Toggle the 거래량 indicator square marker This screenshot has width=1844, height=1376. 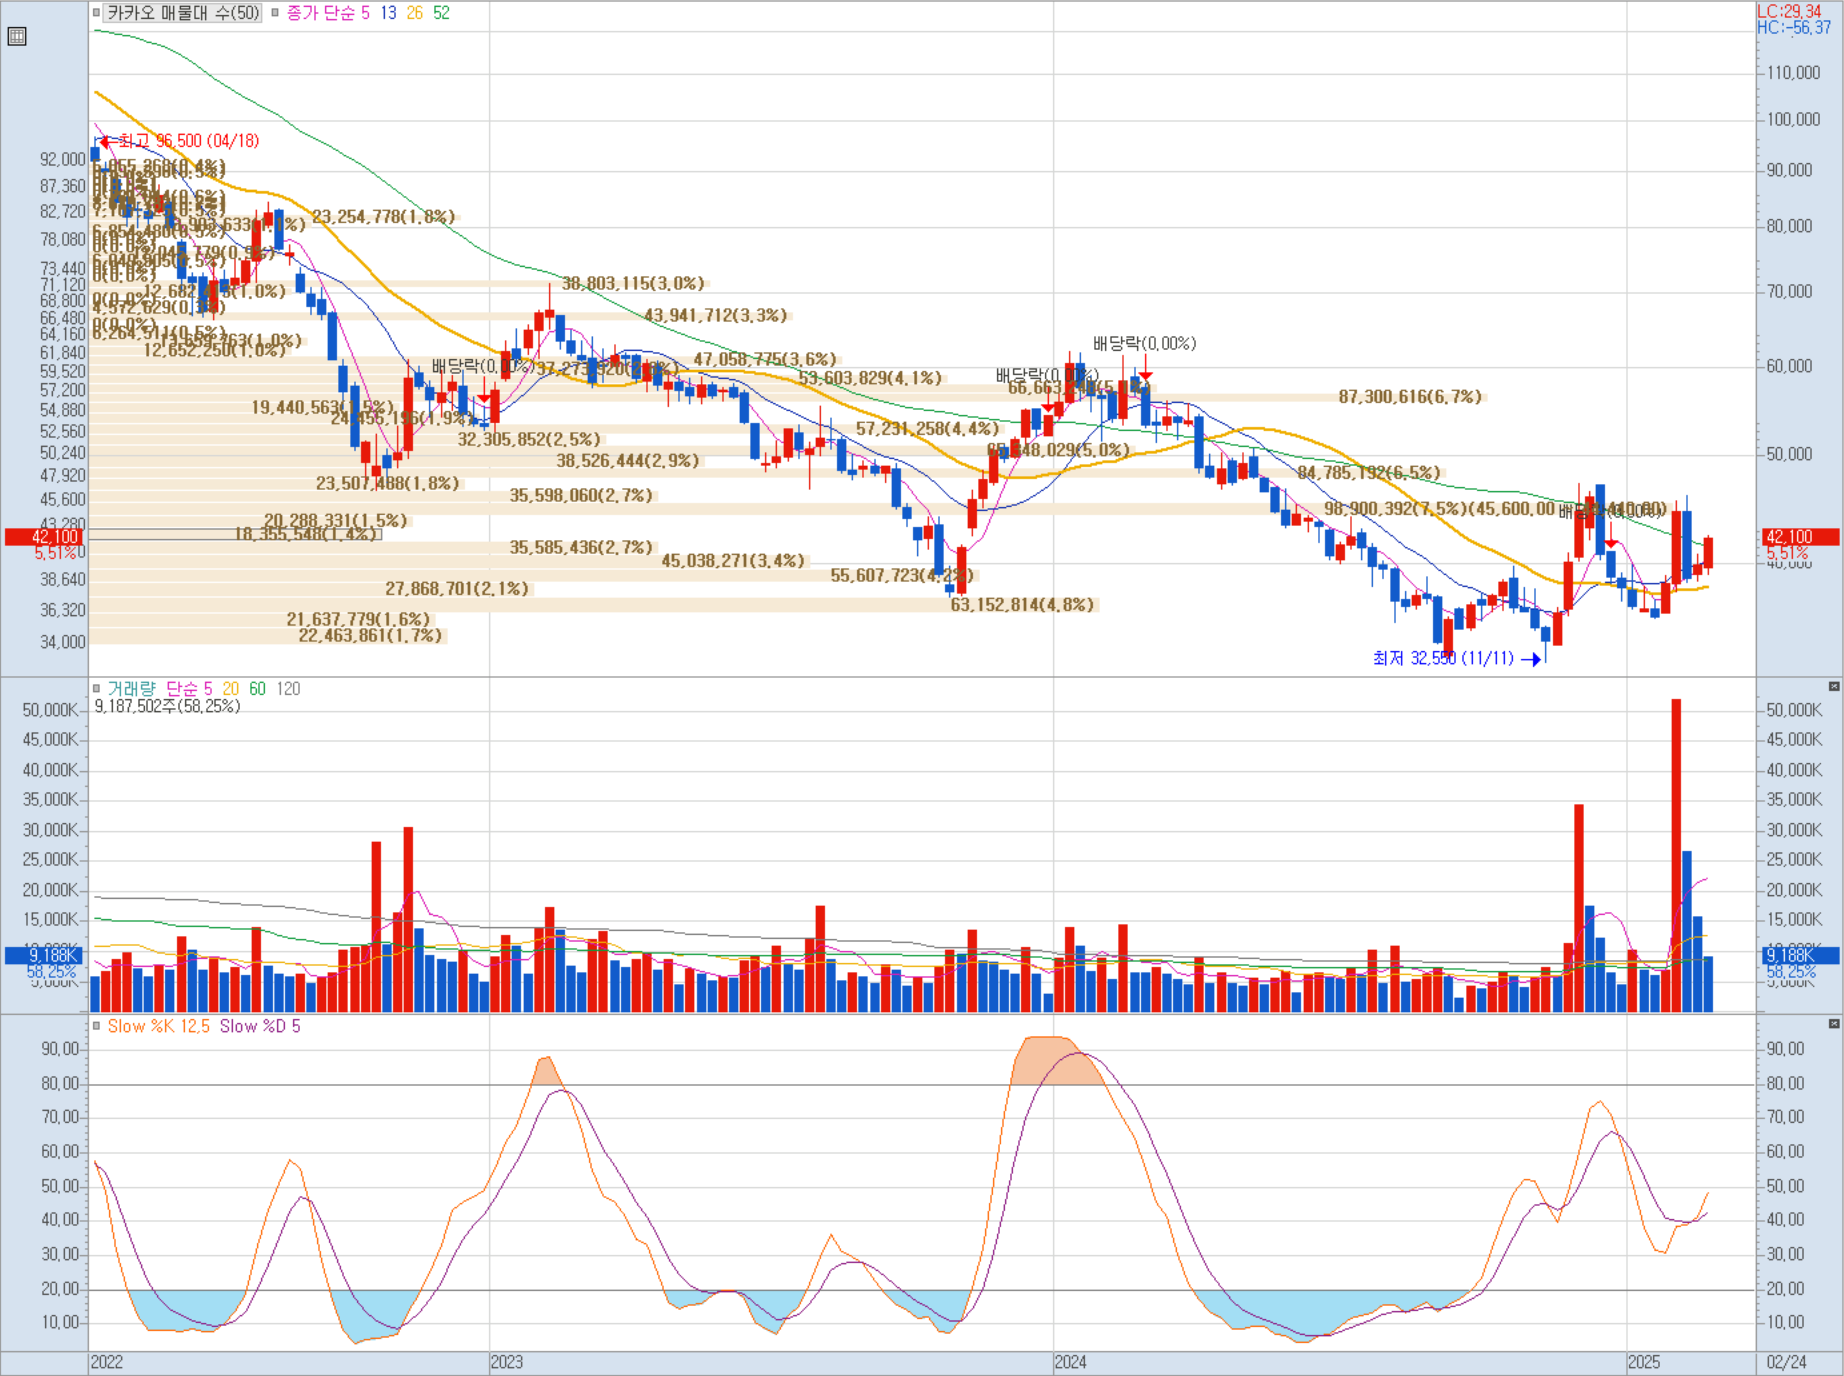[96, 688]
